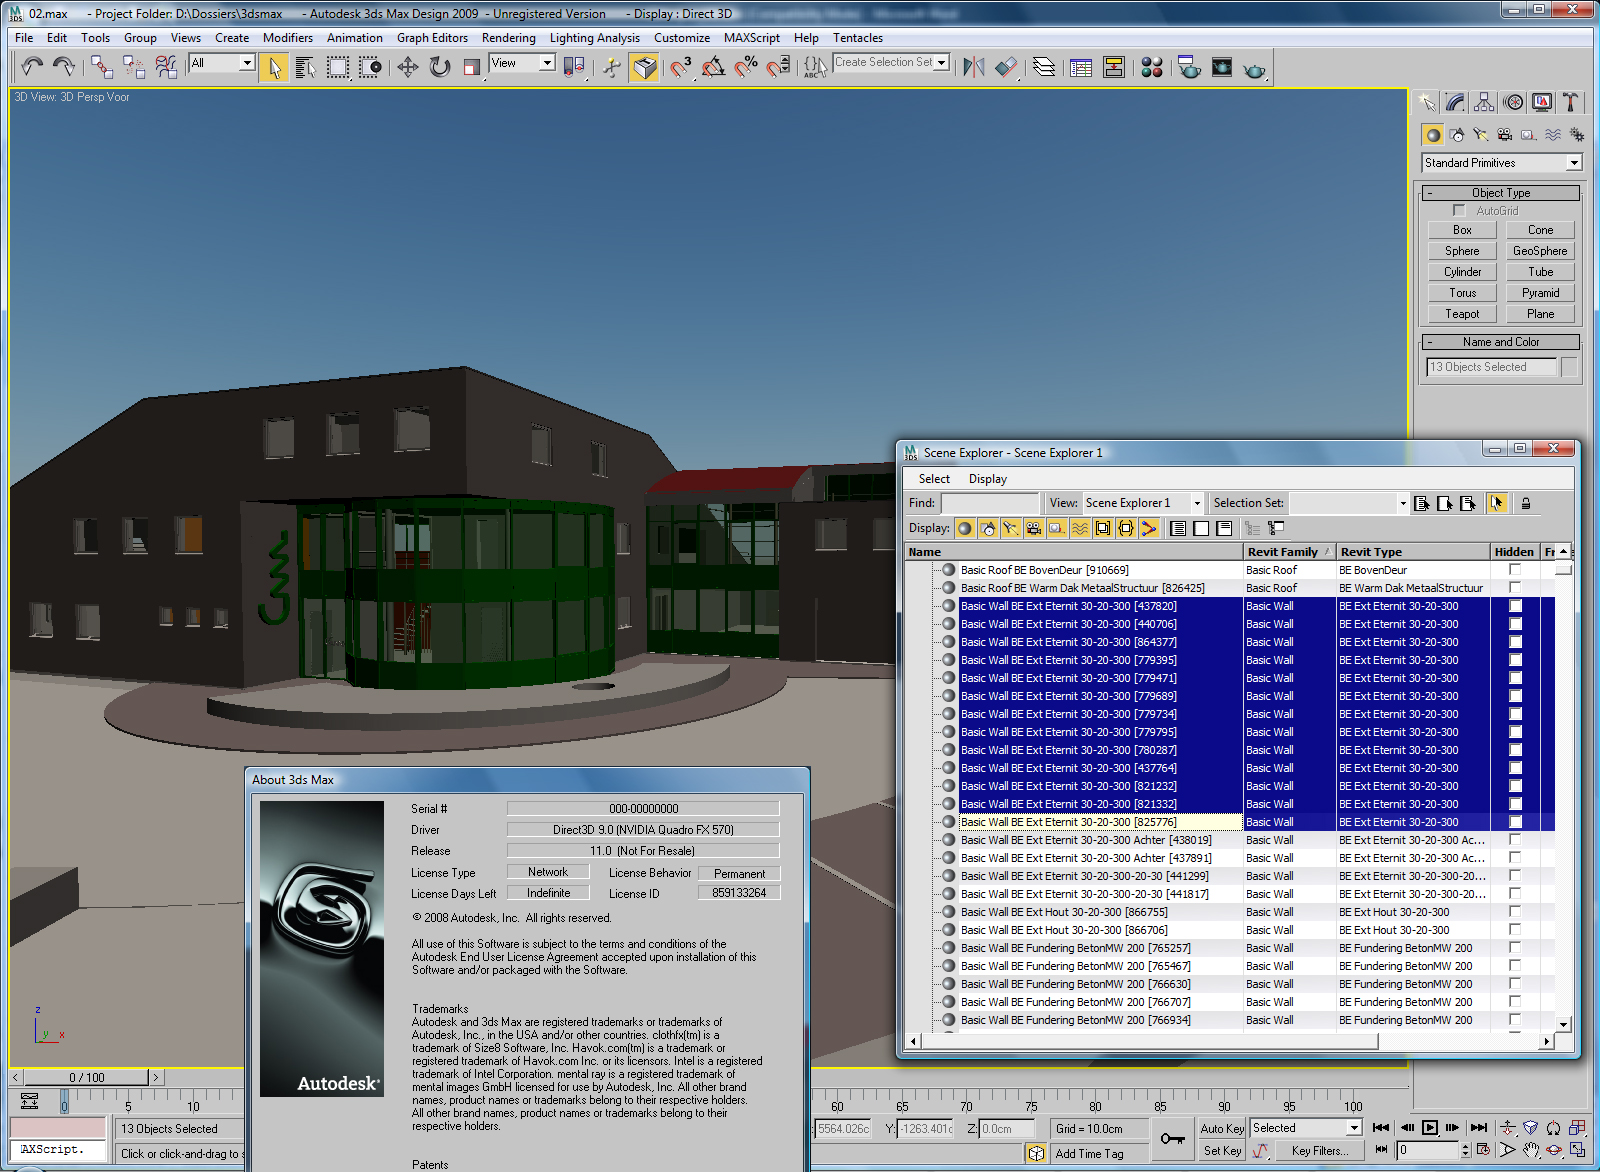Open the Rendering menu
Image resolution: width=1600 pixels, height=1172 pixels.
point(508,38)
